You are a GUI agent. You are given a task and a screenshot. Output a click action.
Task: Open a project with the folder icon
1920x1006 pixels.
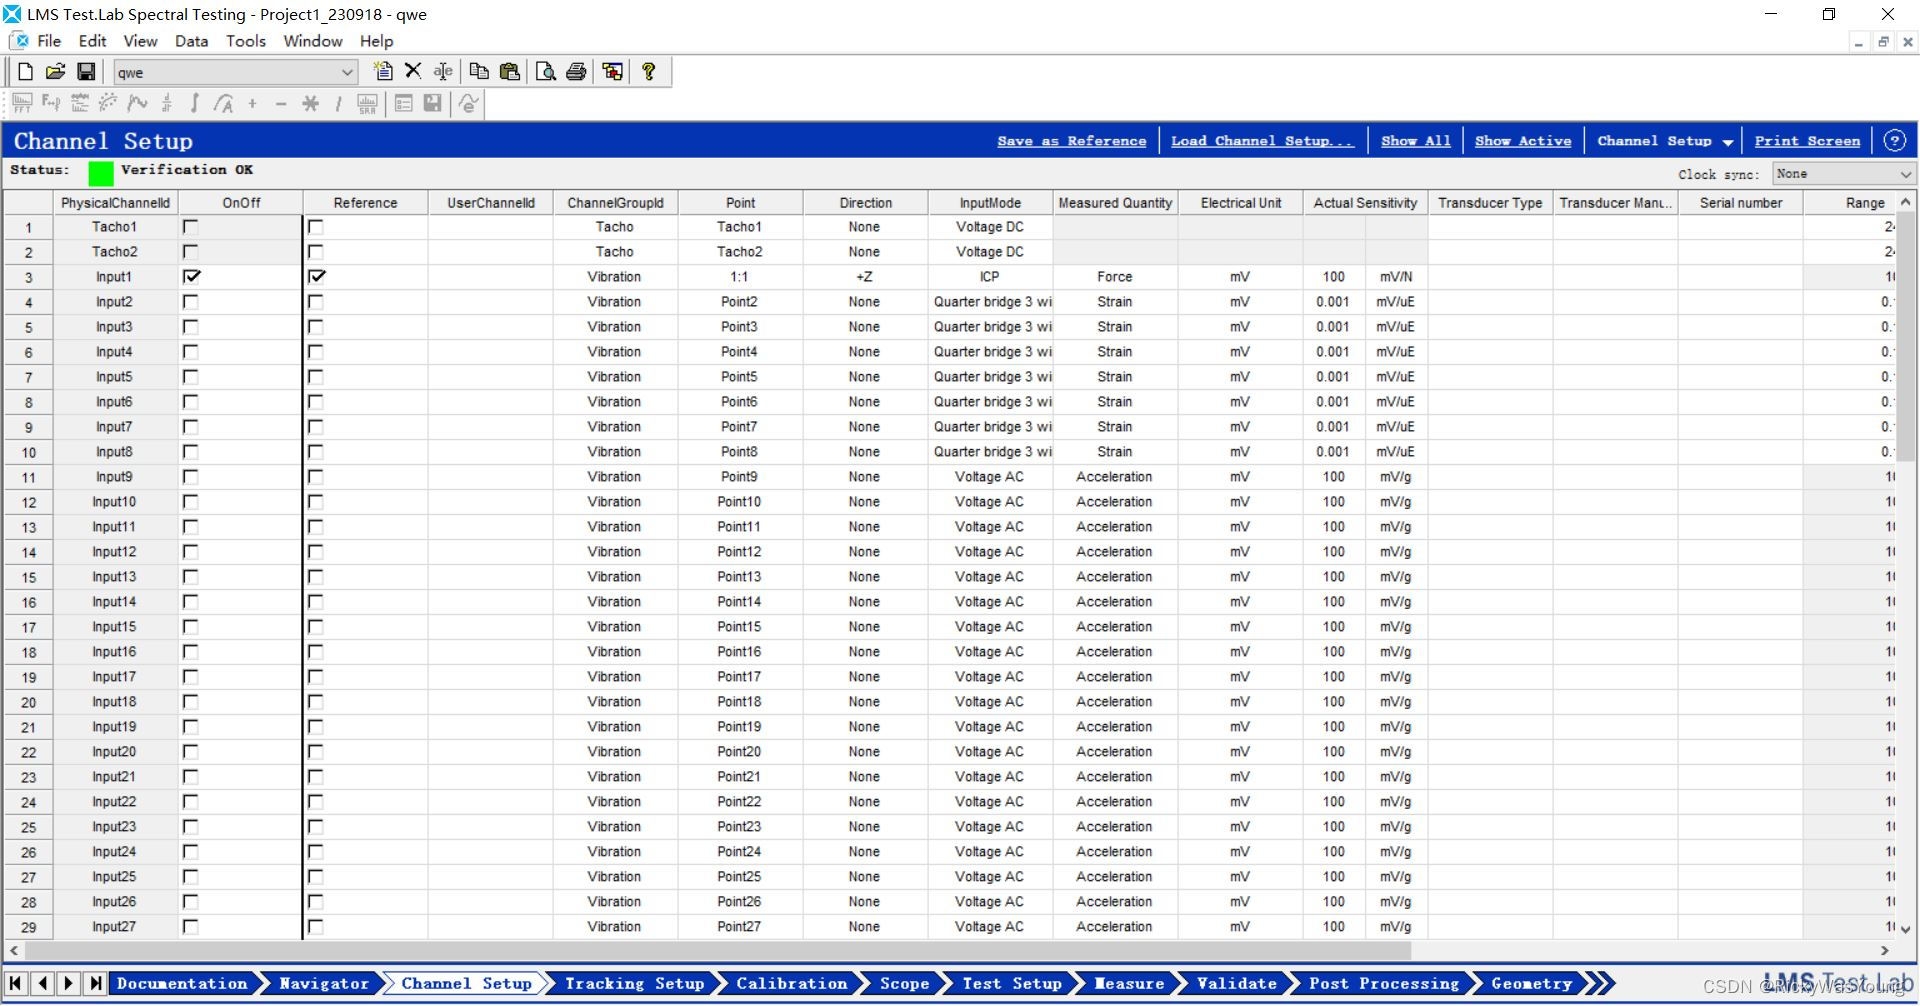point(56,72)
